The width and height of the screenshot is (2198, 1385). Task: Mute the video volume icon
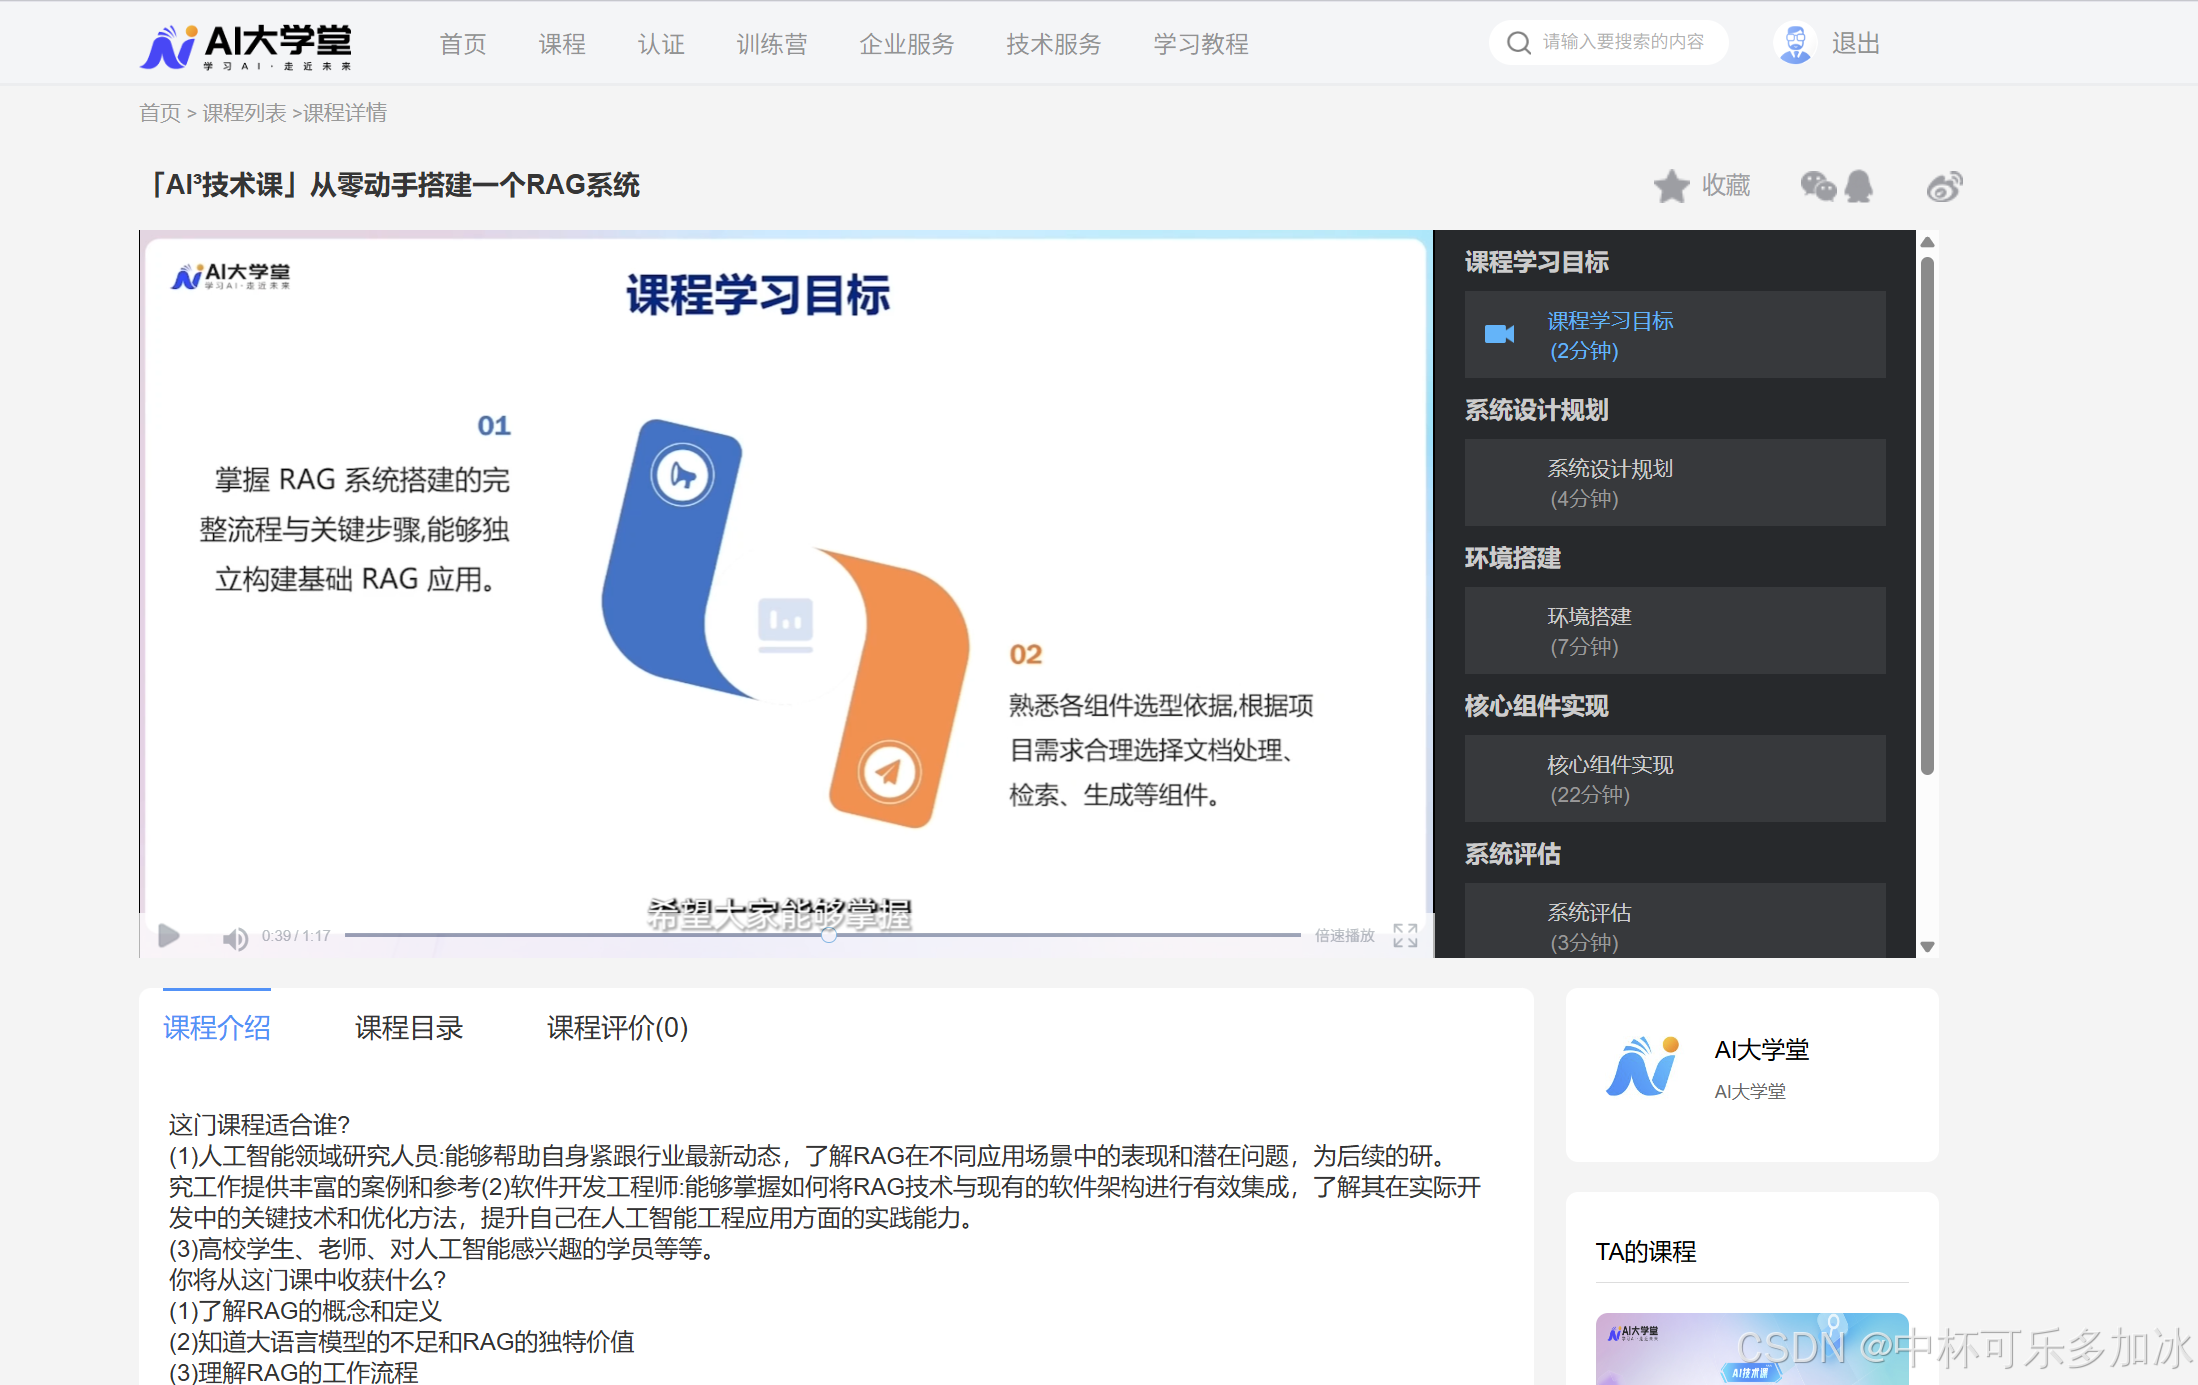(x=234, y=936)
